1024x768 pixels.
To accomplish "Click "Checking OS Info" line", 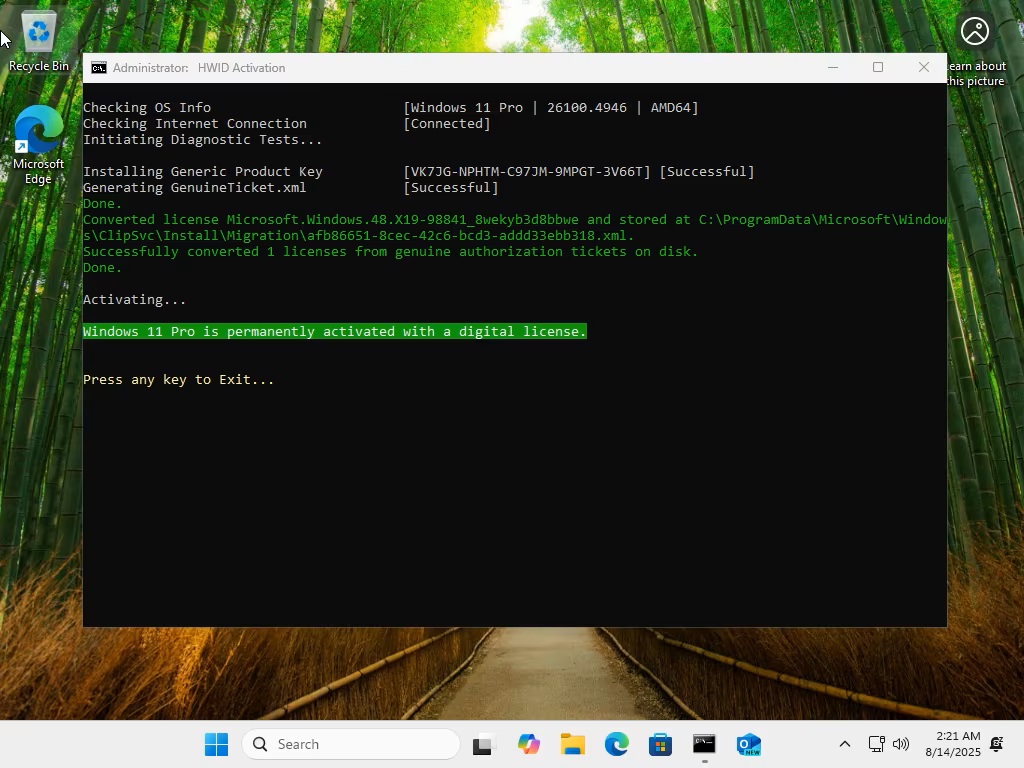I will point(146,108).
